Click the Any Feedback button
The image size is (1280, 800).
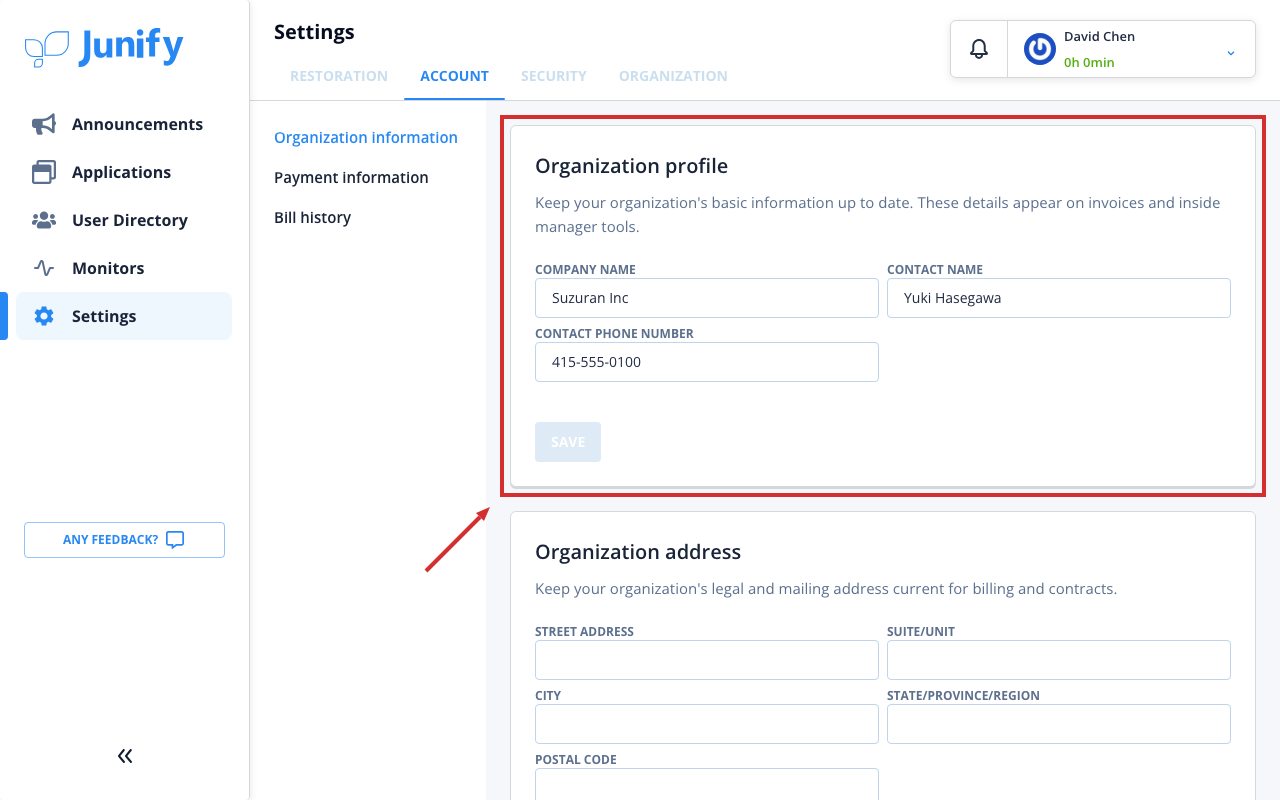coord(124,540)
